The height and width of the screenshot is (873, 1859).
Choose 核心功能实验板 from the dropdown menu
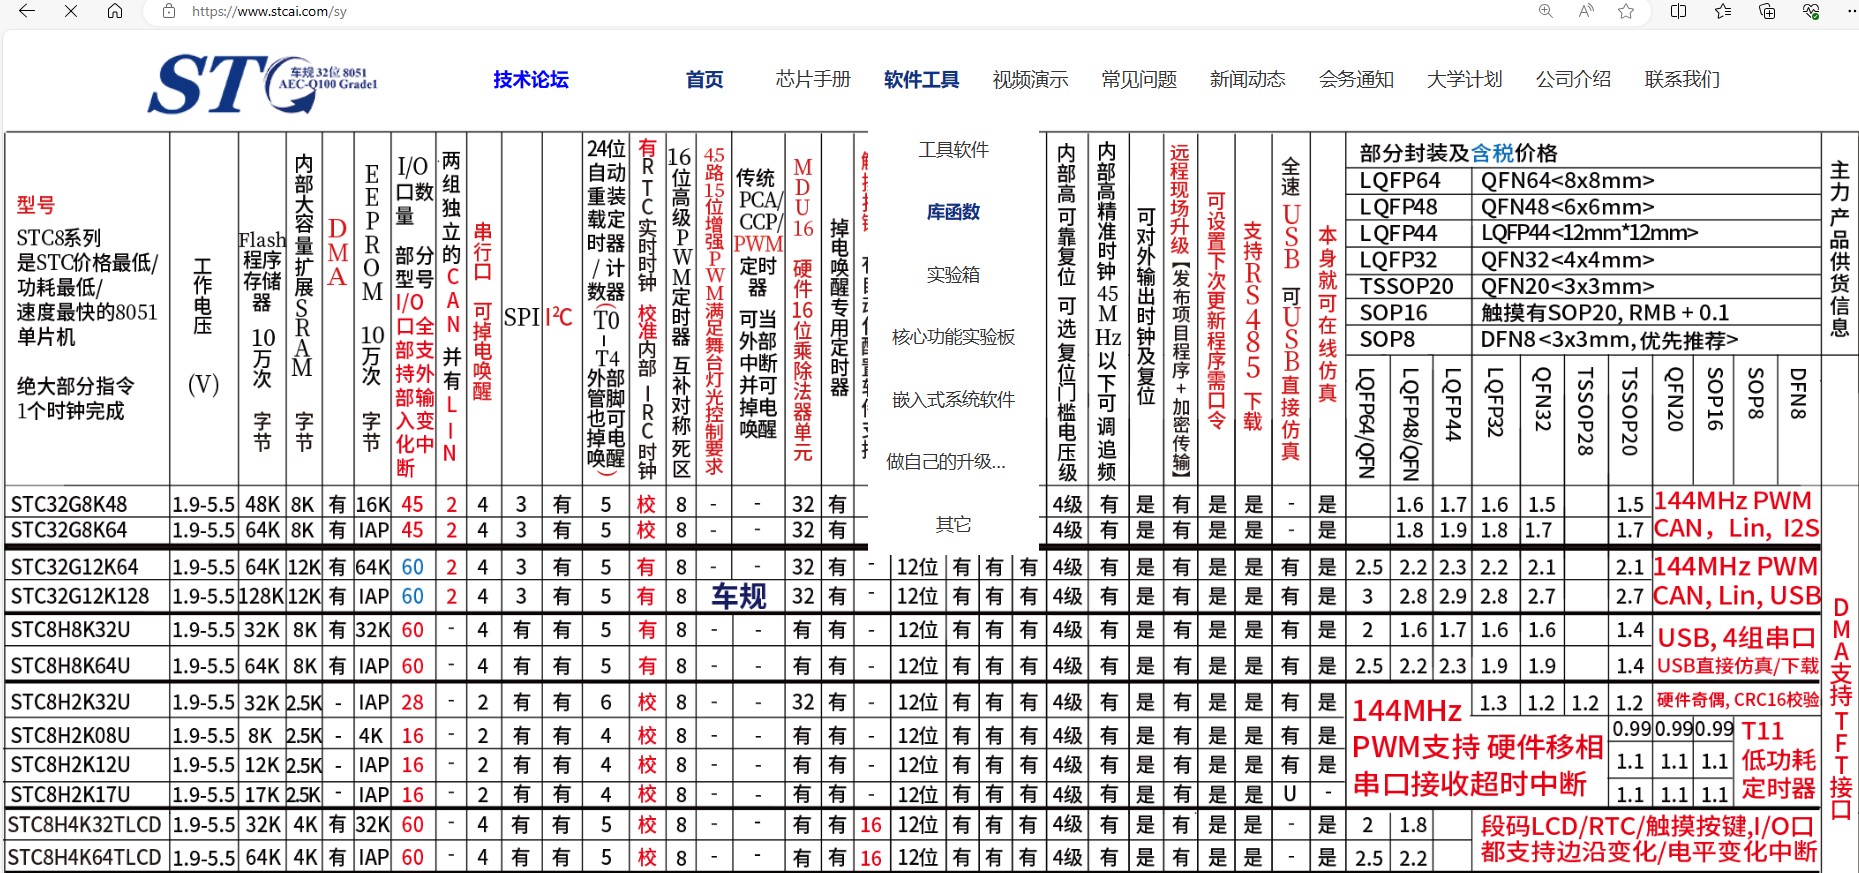[954, 337]
